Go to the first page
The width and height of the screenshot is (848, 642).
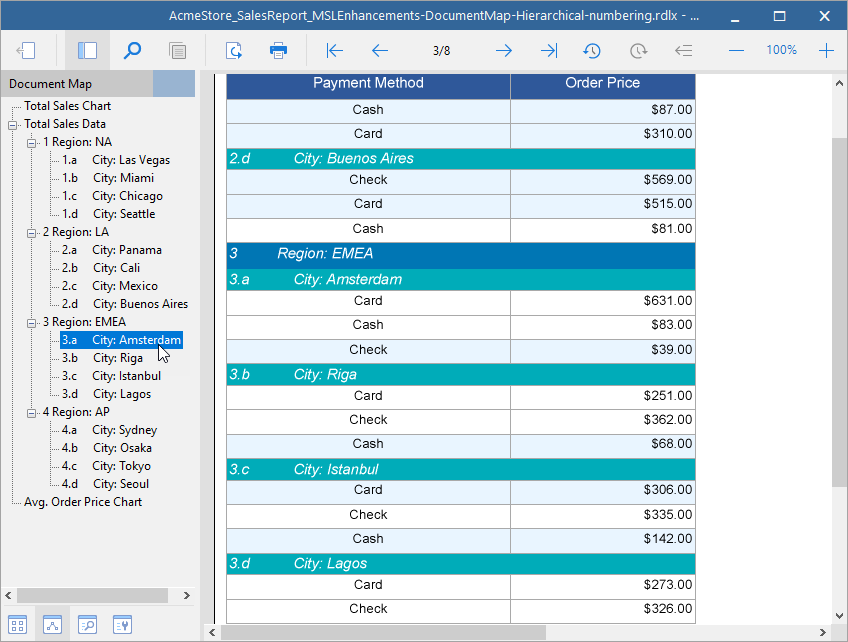(335, 50)
